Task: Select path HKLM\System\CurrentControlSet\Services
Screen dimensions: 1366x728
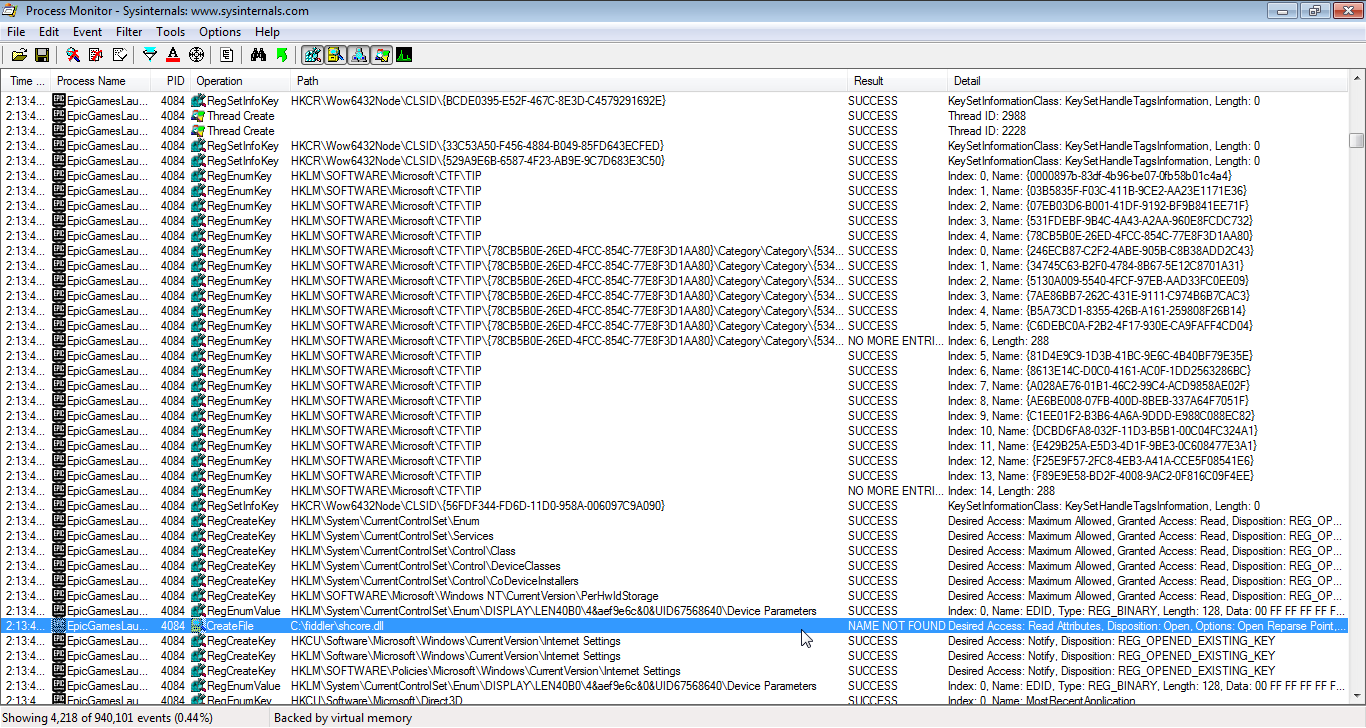Action: point(392,536)
